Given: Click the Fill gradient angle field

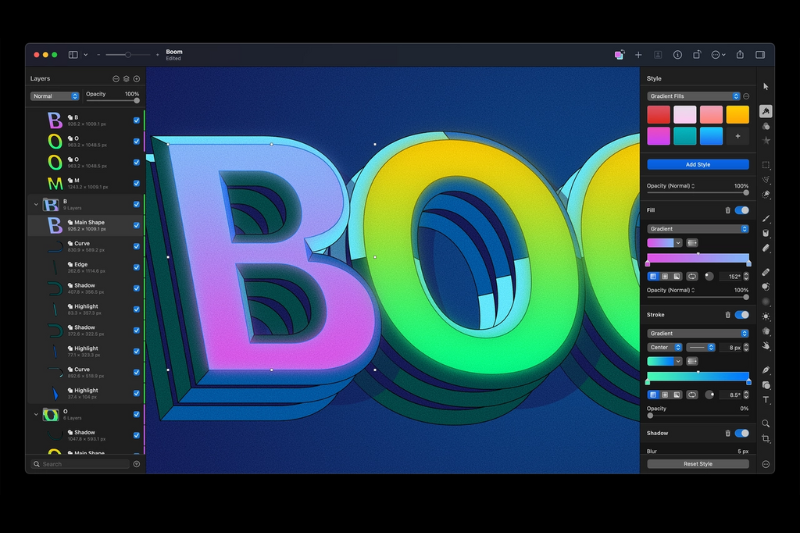Looking at the screenshot, I should coord(730,276).
